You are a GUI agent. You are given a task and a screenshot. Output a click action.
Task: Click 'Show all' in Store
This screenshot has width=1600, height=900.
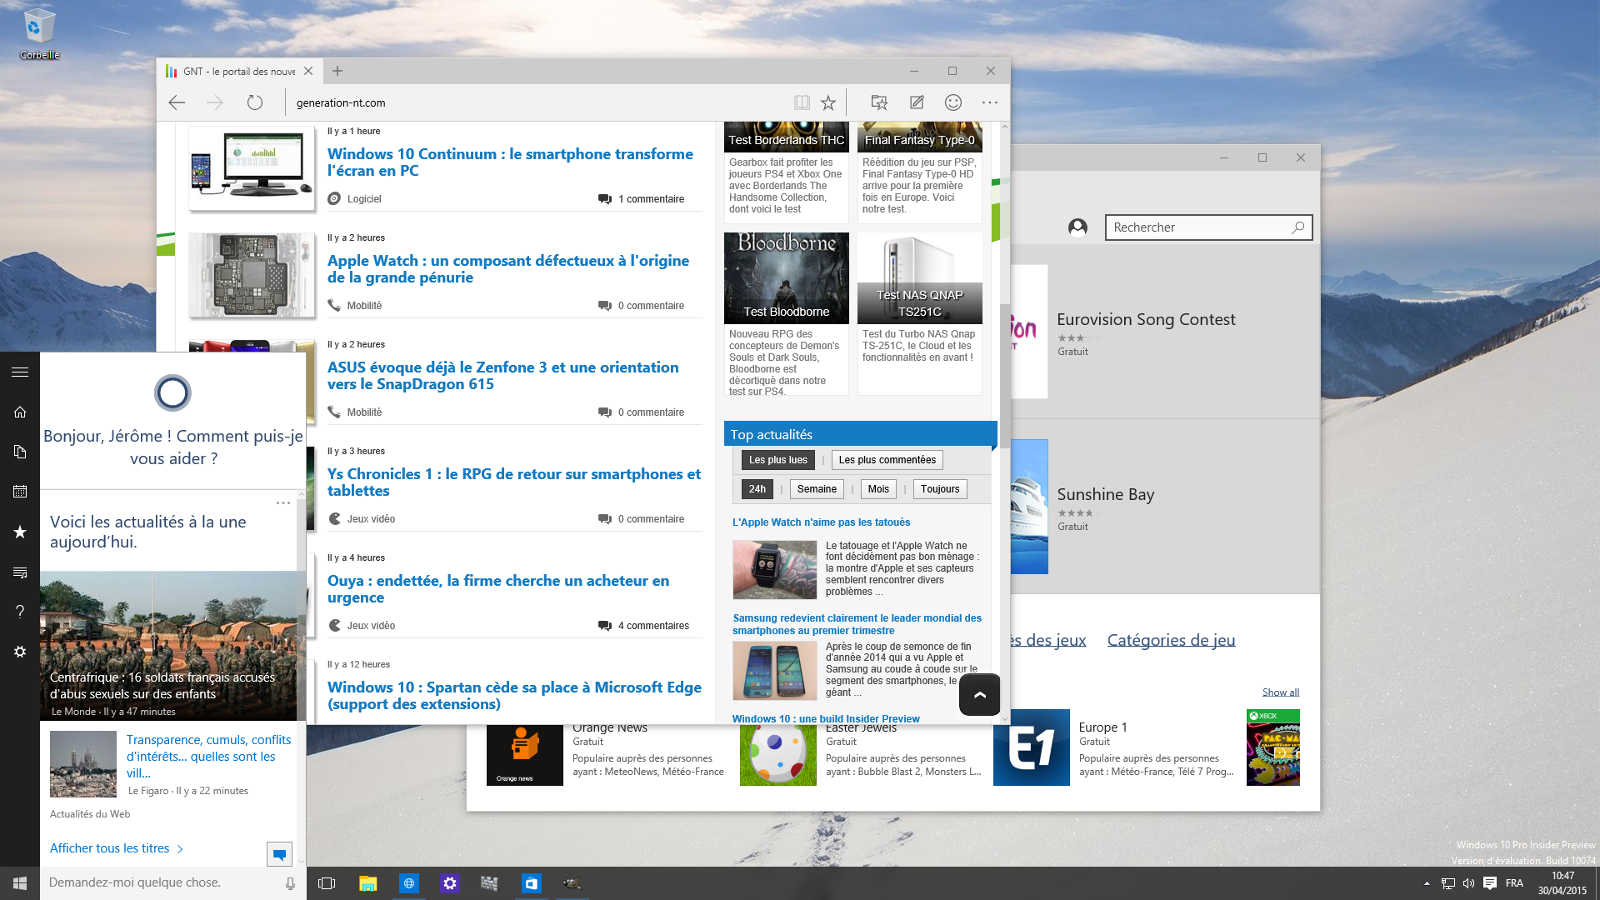click(x=1280, y=692)
